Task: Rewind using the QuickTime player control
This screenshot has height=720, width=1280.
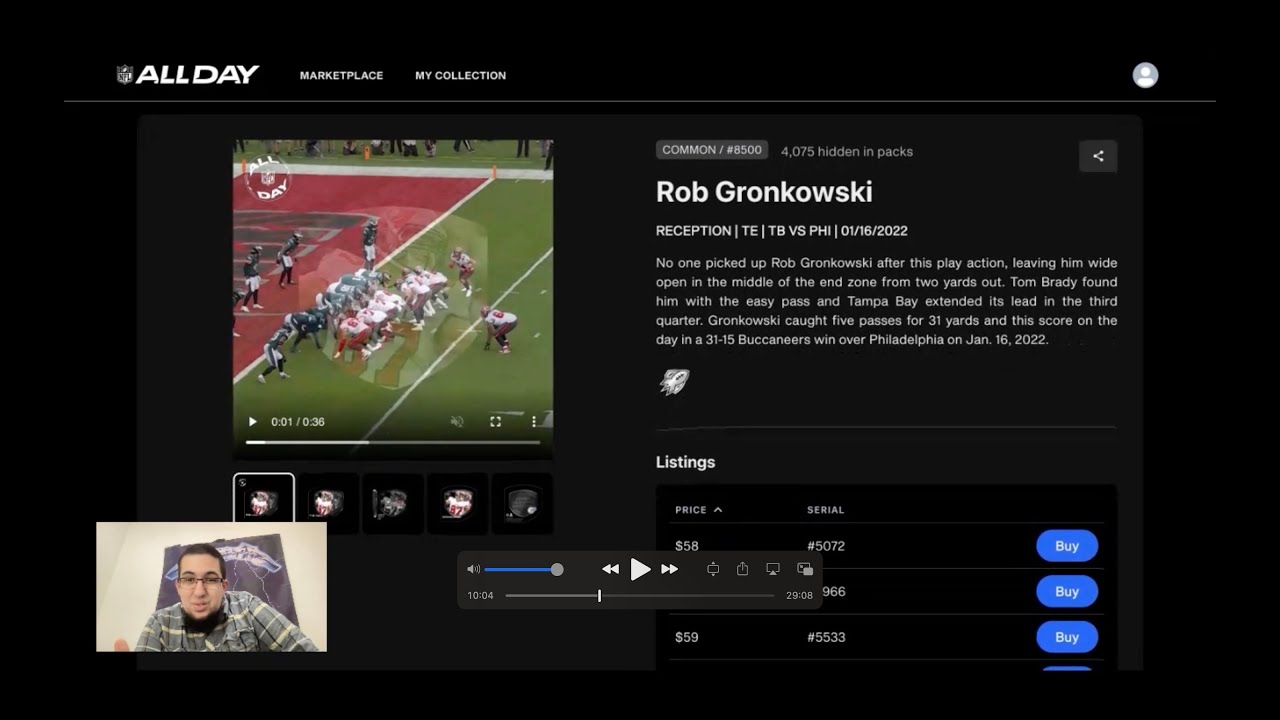Action: (610, 569)
